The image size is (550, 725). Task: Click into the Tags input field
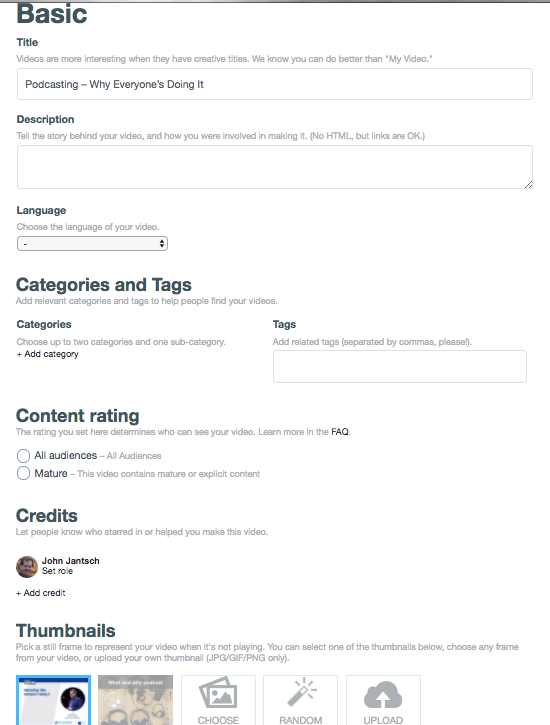[x=400, y=366]
